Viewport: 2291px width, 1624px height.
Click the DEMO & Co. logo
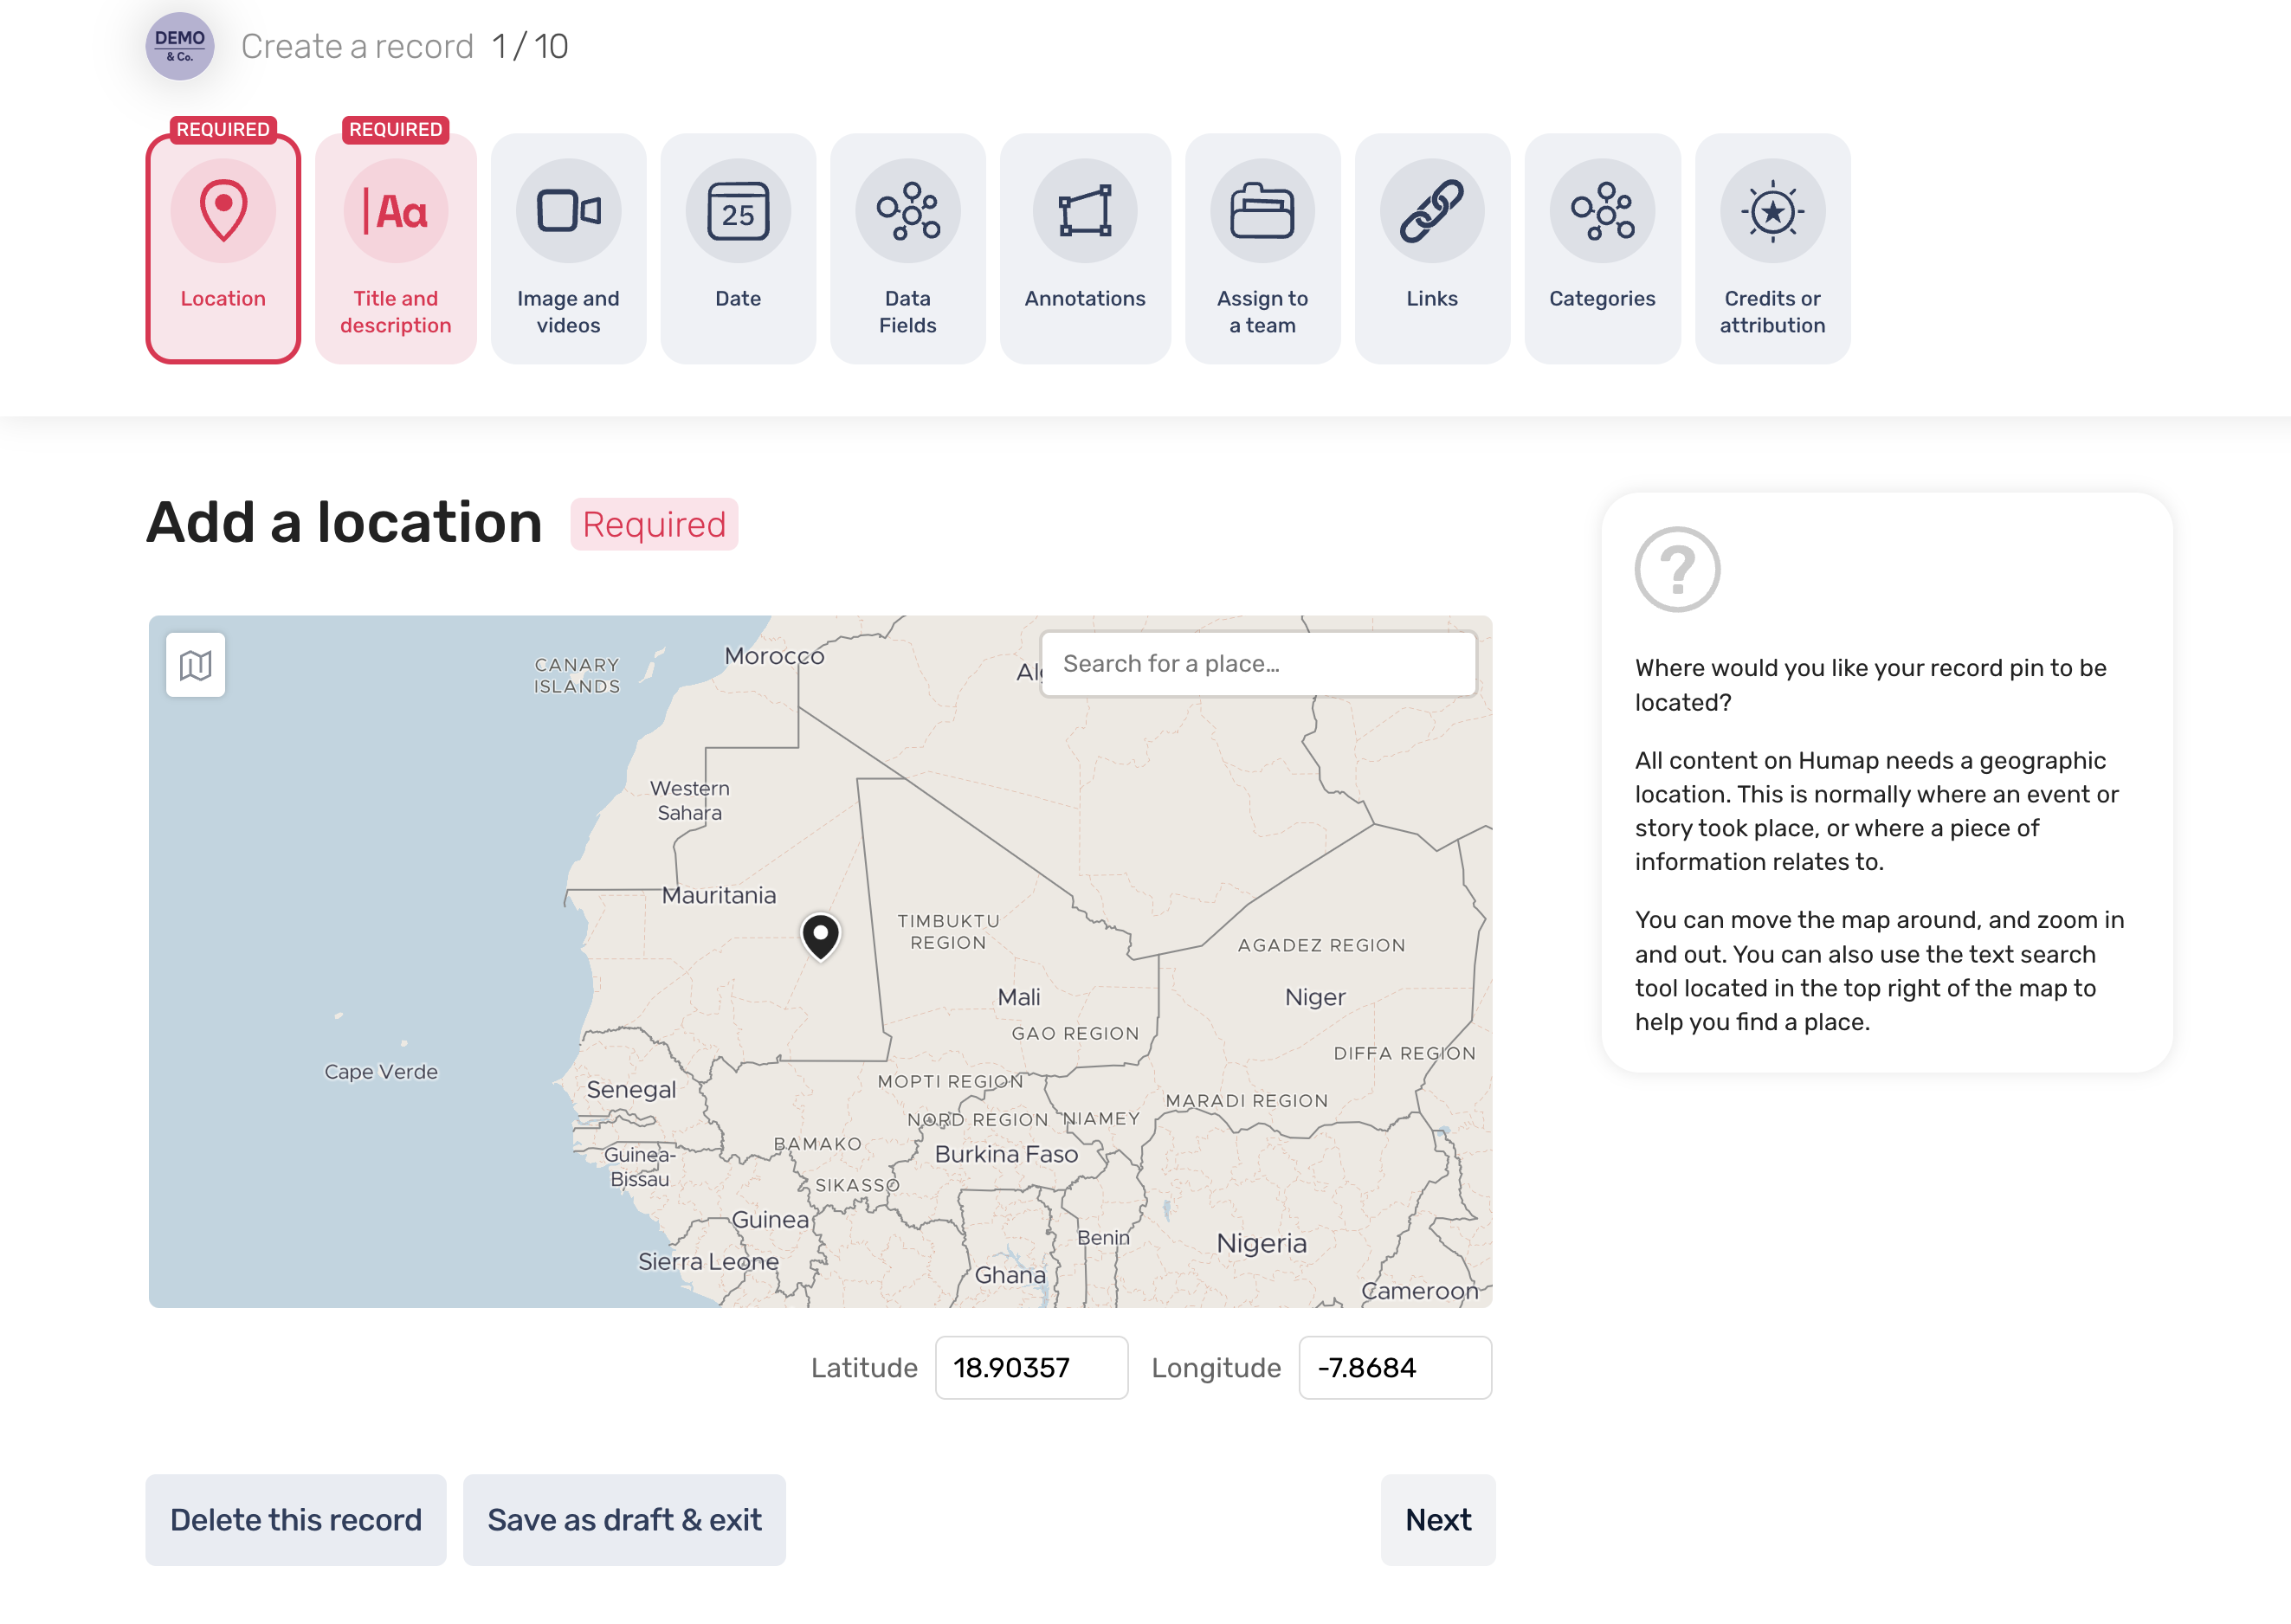pos(180,46)
